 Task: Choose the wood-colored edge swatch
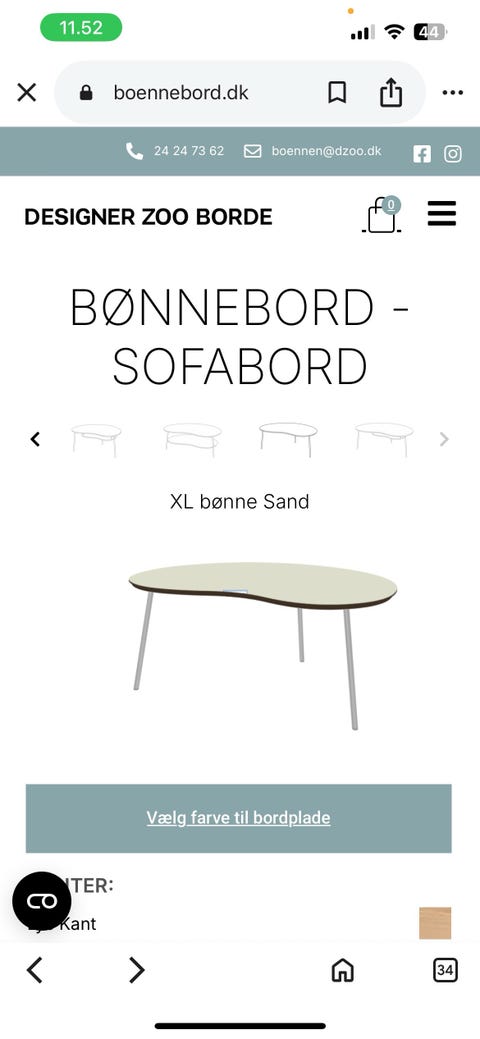(435, 923)
